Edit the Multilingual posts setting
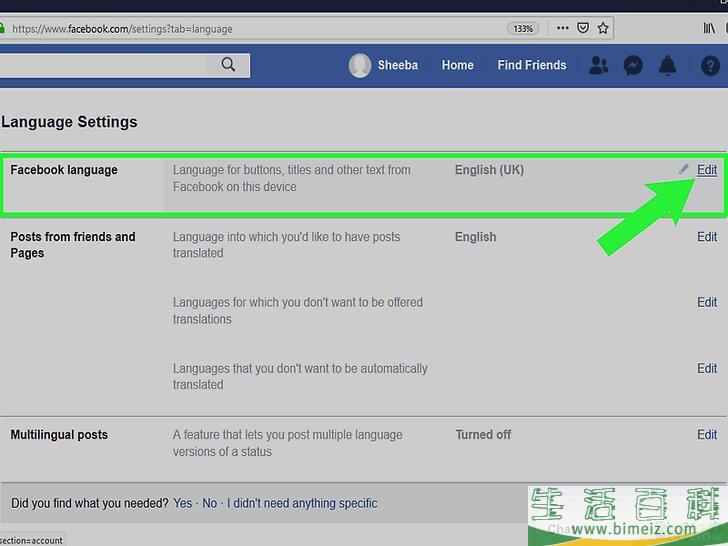 coord(707,435)
